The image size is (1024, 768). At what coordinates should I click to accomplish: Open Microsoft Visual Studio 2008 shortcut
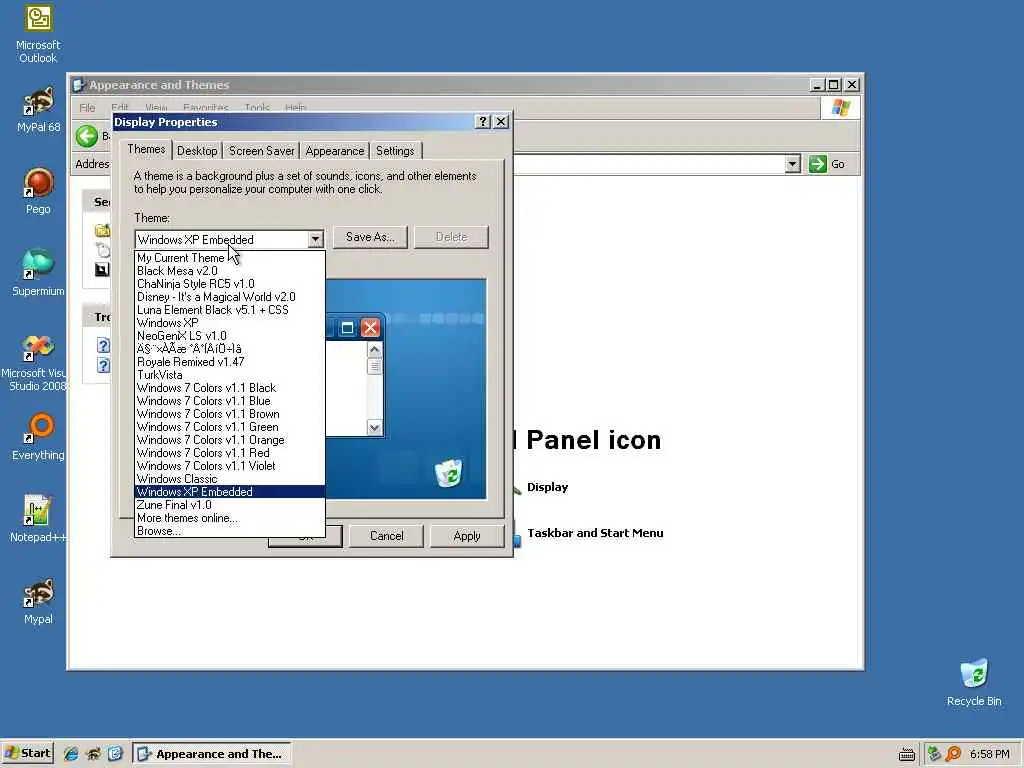[x=34, y=363]
